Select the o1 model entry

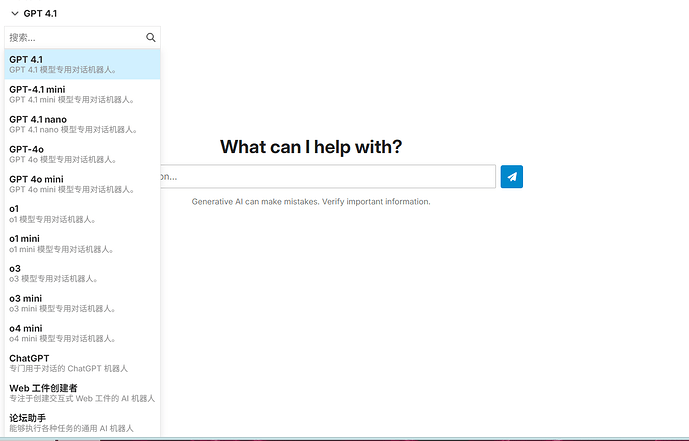coord(82,213)
